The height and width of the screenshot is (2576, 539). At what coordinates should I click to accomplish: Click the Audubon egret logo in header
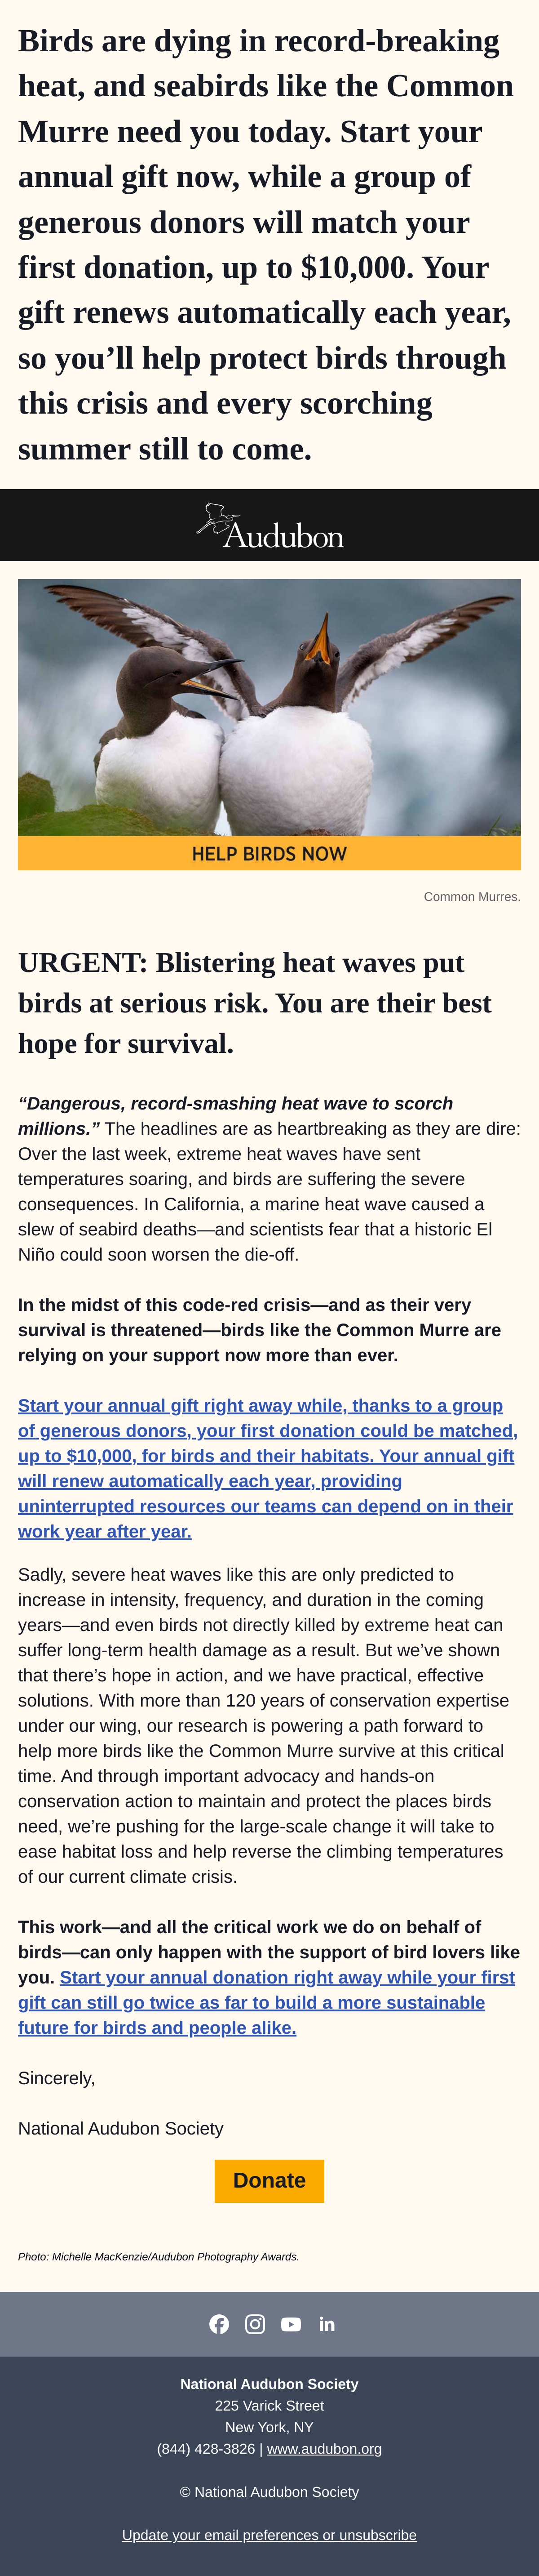pyautogui.click(x=269, y=526)
